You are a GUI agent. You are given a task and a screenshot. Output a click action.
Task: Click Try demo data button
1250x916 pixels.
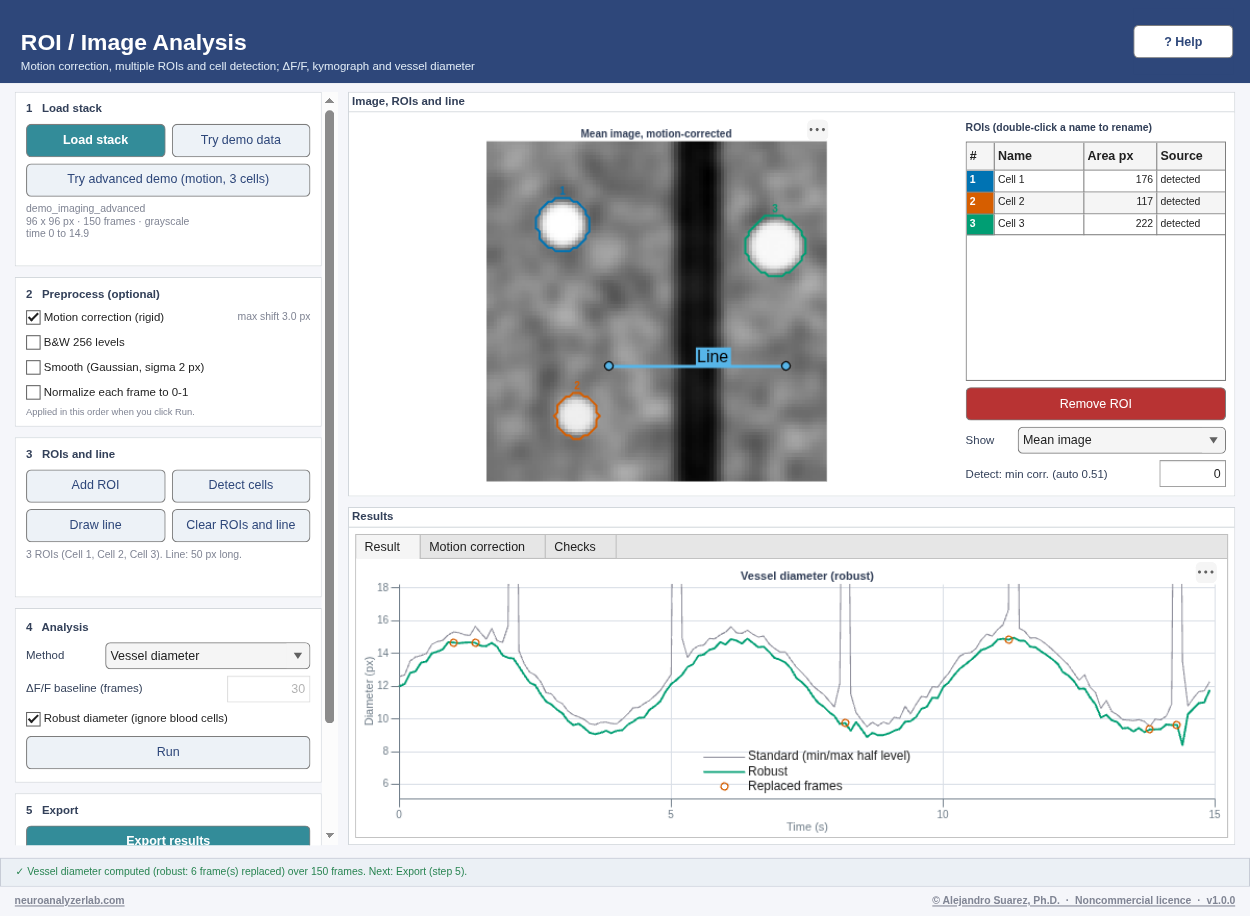[241, 140]
